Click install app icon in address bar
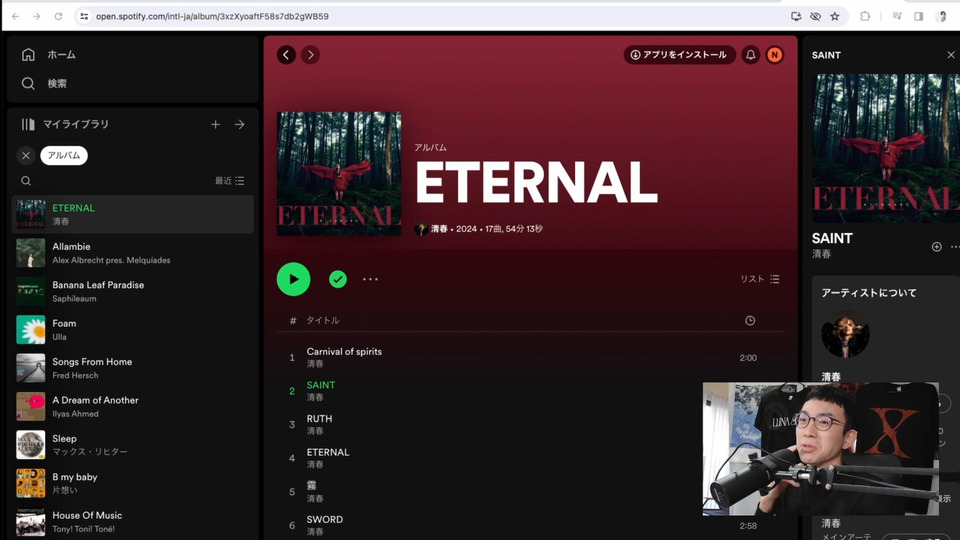 coord(796,17)
